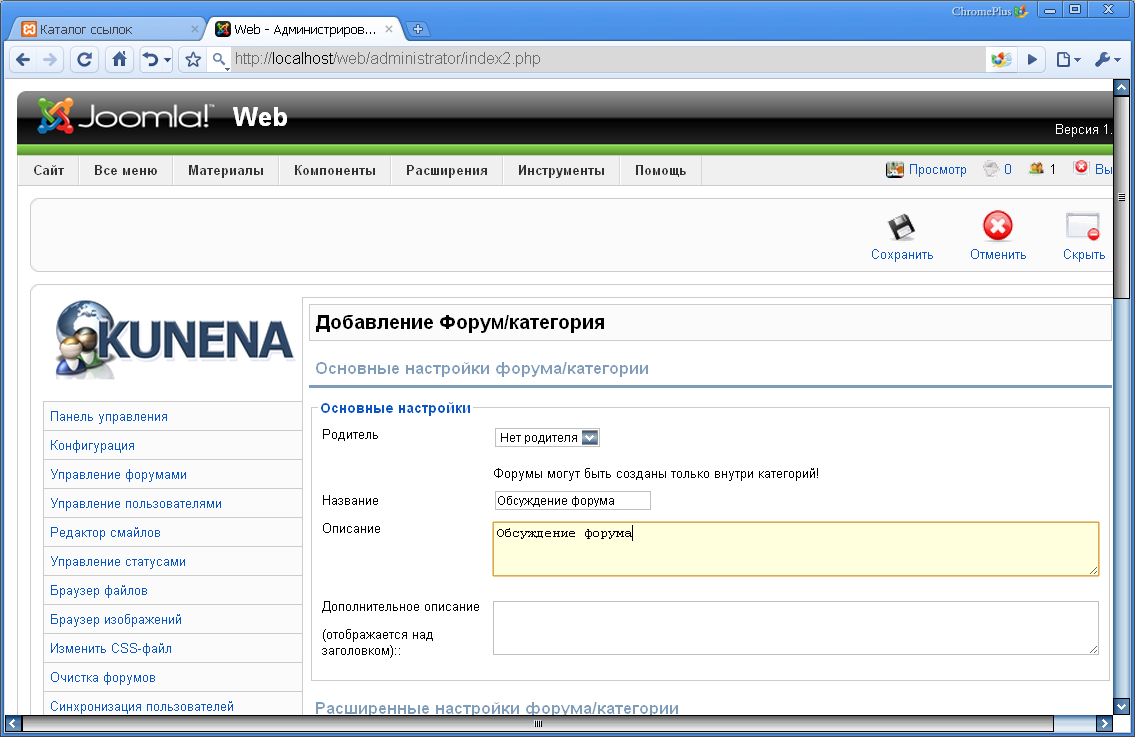
Task: Open the Помощь menu
Action: point(660,171)
